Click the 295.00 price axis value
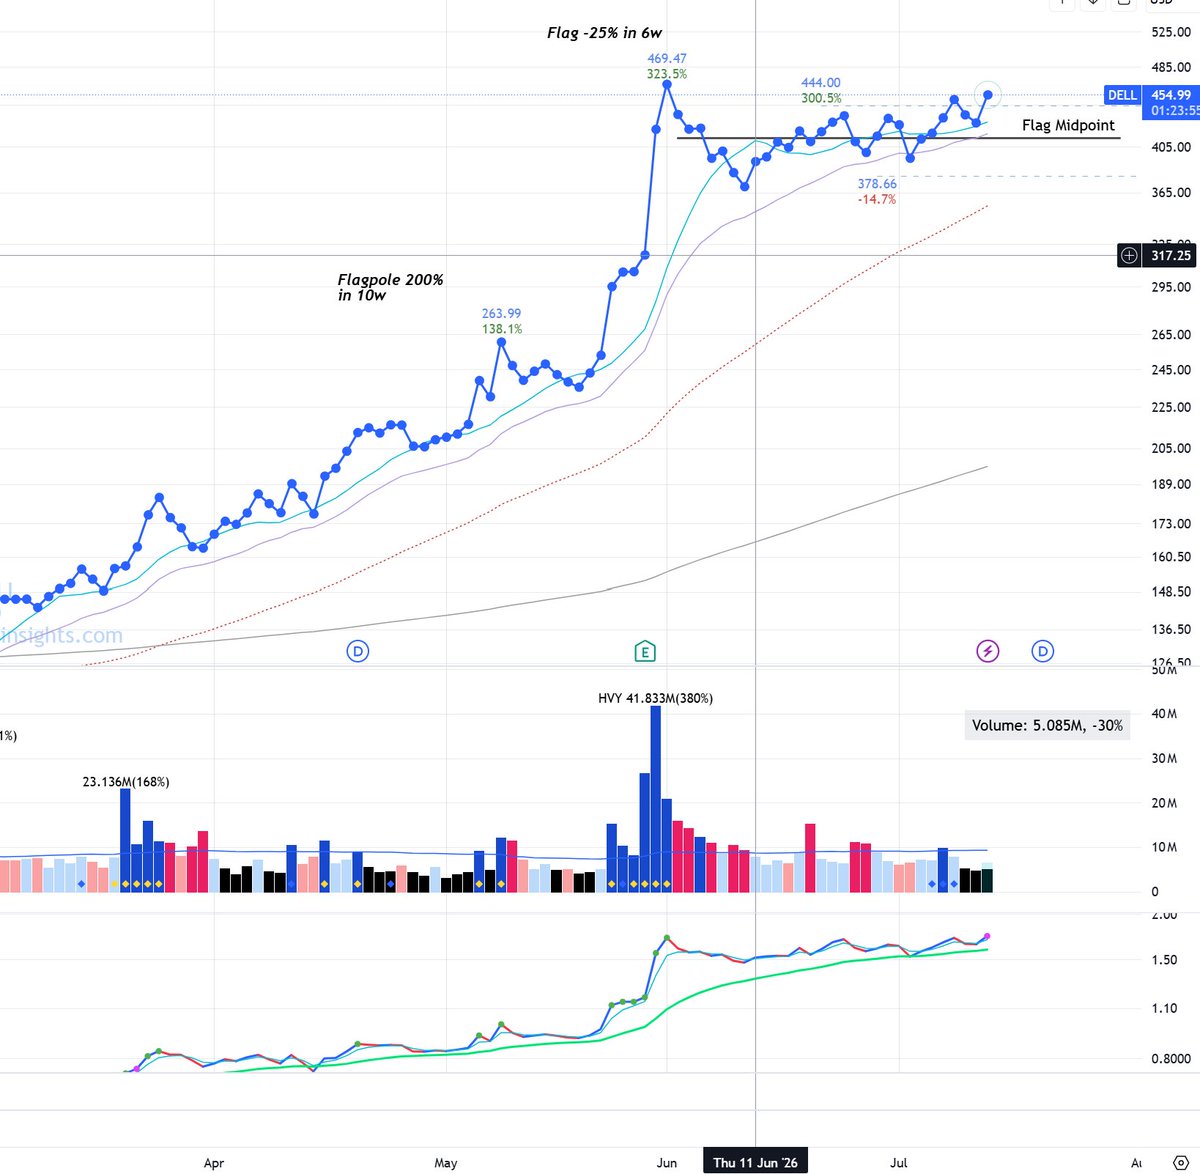 [x=1170, y=287]
